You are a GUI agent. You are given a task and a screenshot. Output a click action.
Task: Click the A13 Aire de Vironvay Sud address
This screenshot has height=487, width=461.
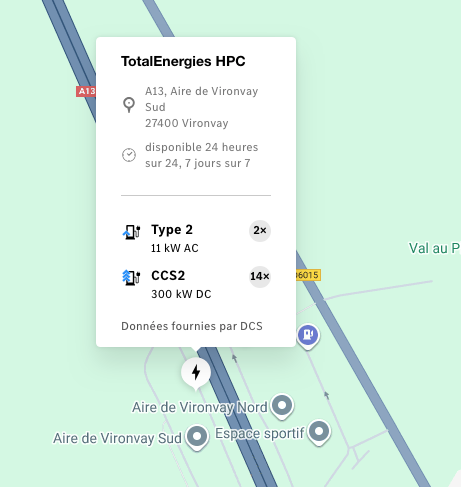pyautogui.click(x=201, y=107)
